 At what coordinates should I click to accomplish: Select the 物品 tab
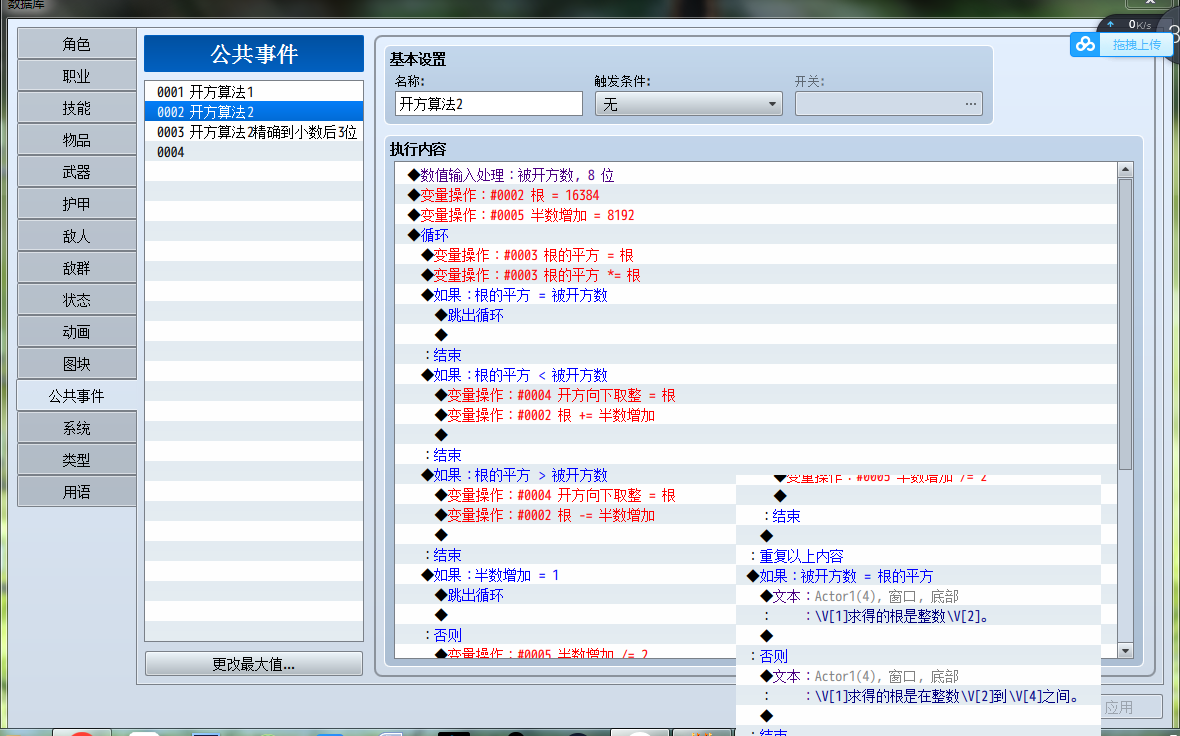77,140
